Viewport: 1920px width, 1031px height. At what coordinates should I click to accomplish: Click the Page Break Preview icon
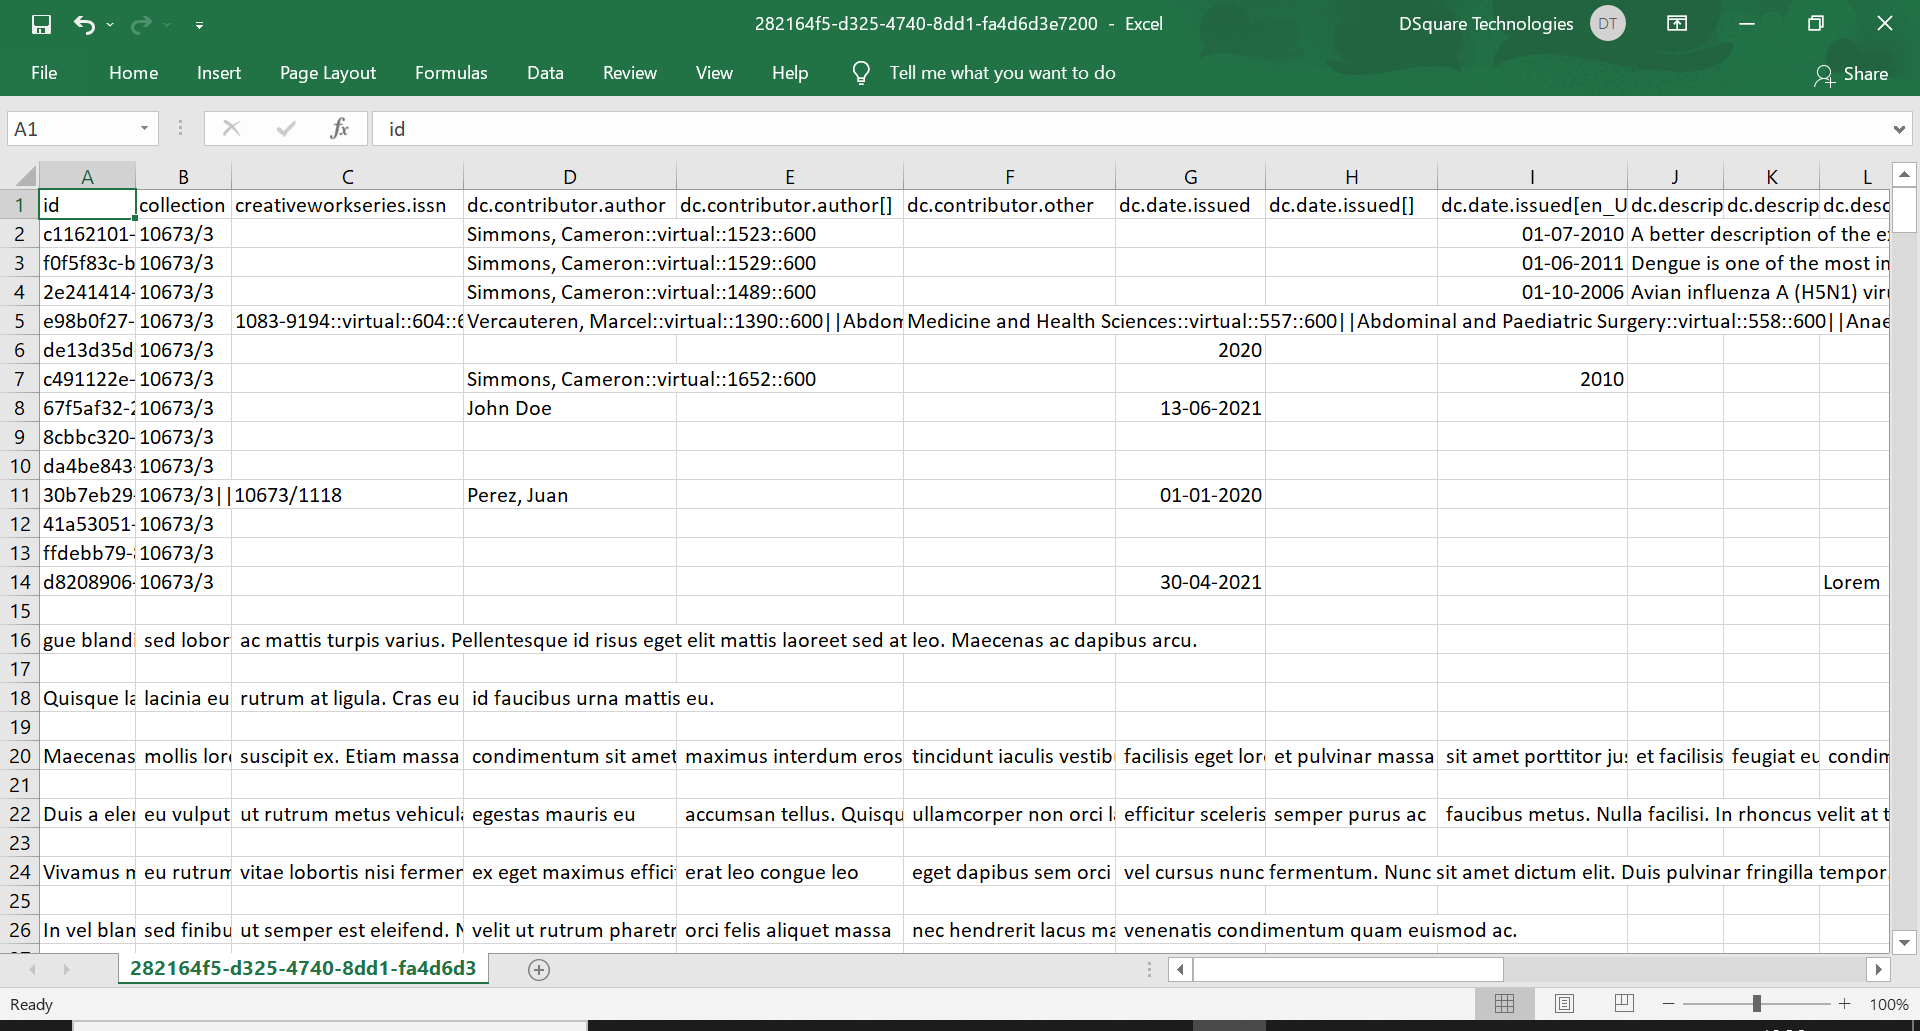coord(1624,1003)
